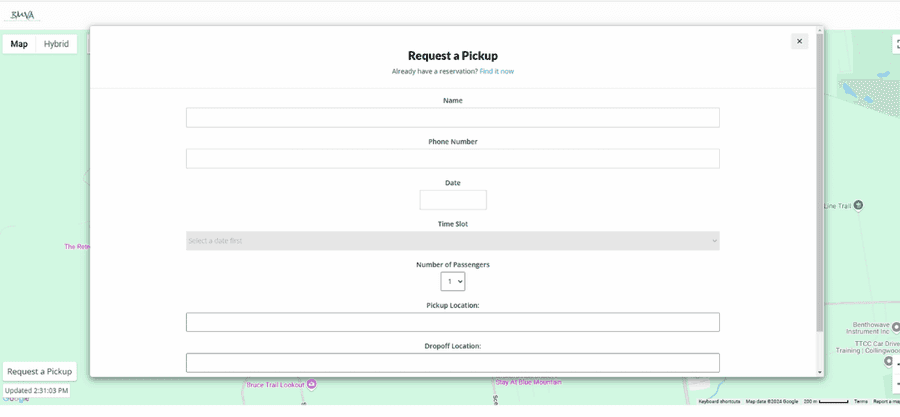Click the Pickup Location field
Viewport: 900px width, 417px height.
tap(452, 322)
